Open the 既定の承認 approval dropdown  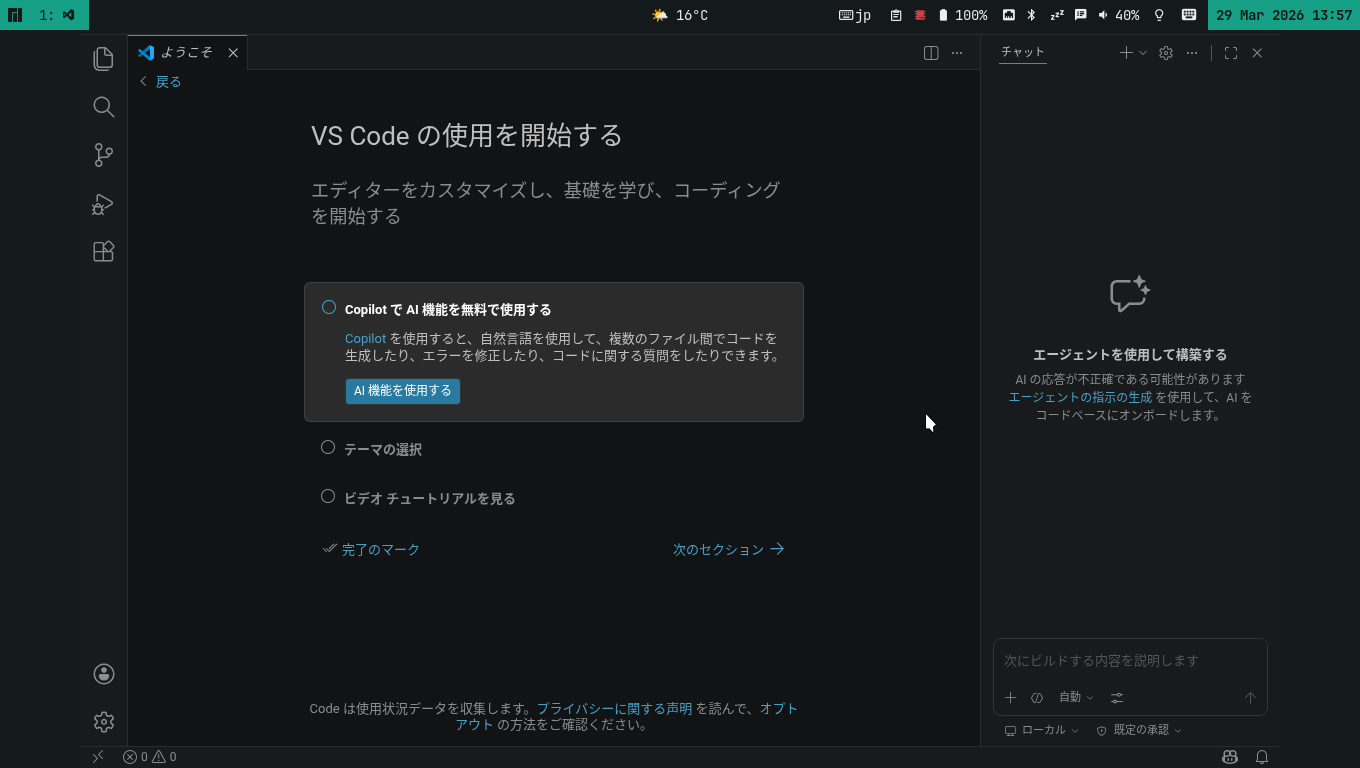(x=1140, y=730)
